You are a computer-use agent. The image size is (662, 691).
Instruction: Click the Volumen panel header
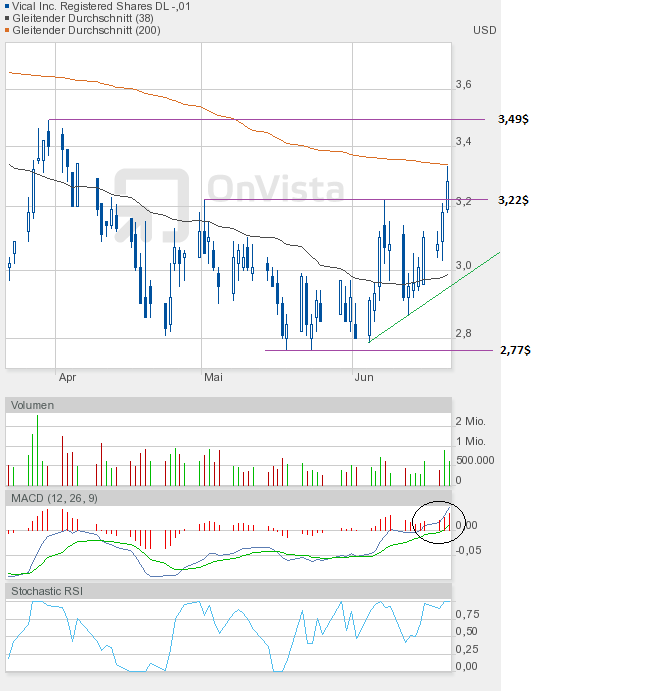click(x=228, y=405)
